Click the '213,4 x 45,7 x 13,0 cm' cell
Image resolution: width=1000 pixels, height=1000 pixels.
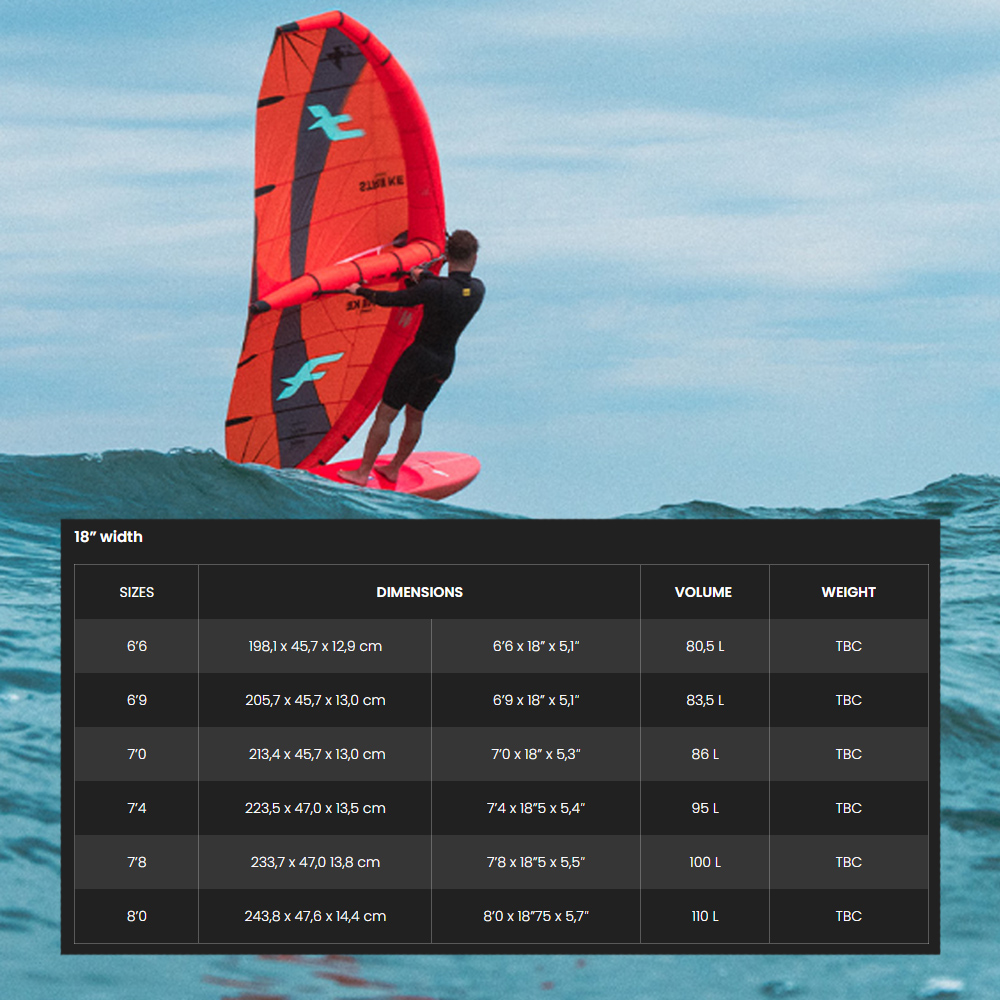click(x=315, y=754)
